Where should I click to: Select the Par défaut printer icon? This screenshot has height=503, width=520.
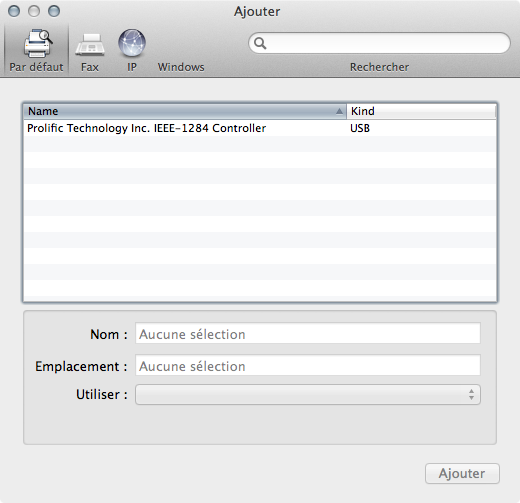[37, 43]
